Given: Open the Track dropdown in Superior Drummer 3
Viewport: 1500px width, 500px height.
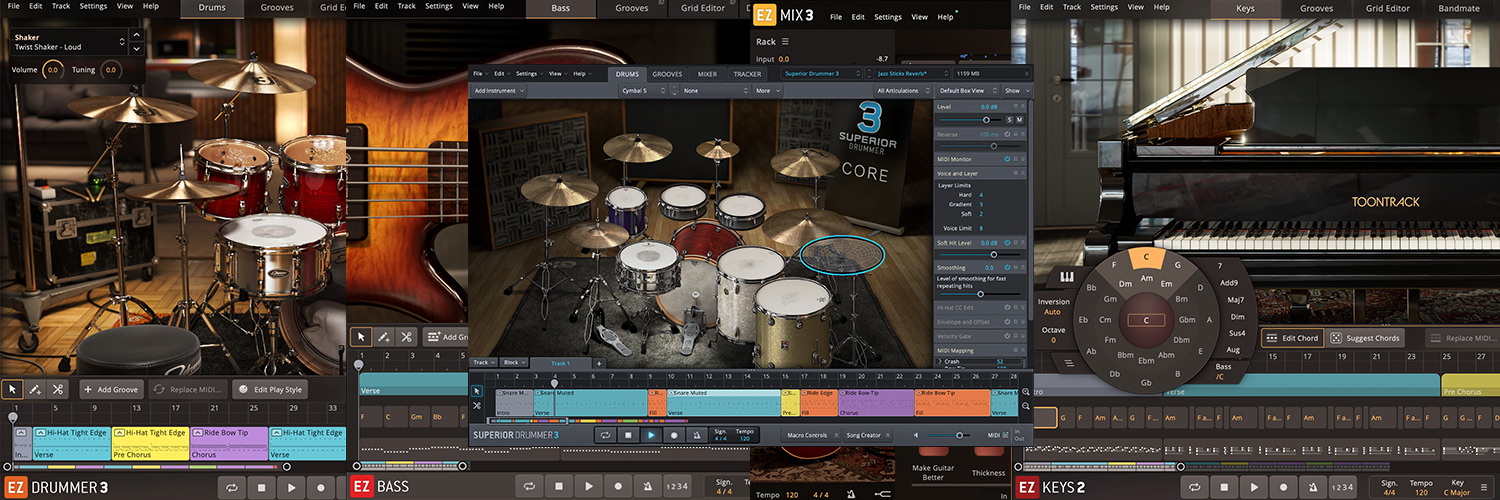Looking at the screenshot, I should pos(484,362).
